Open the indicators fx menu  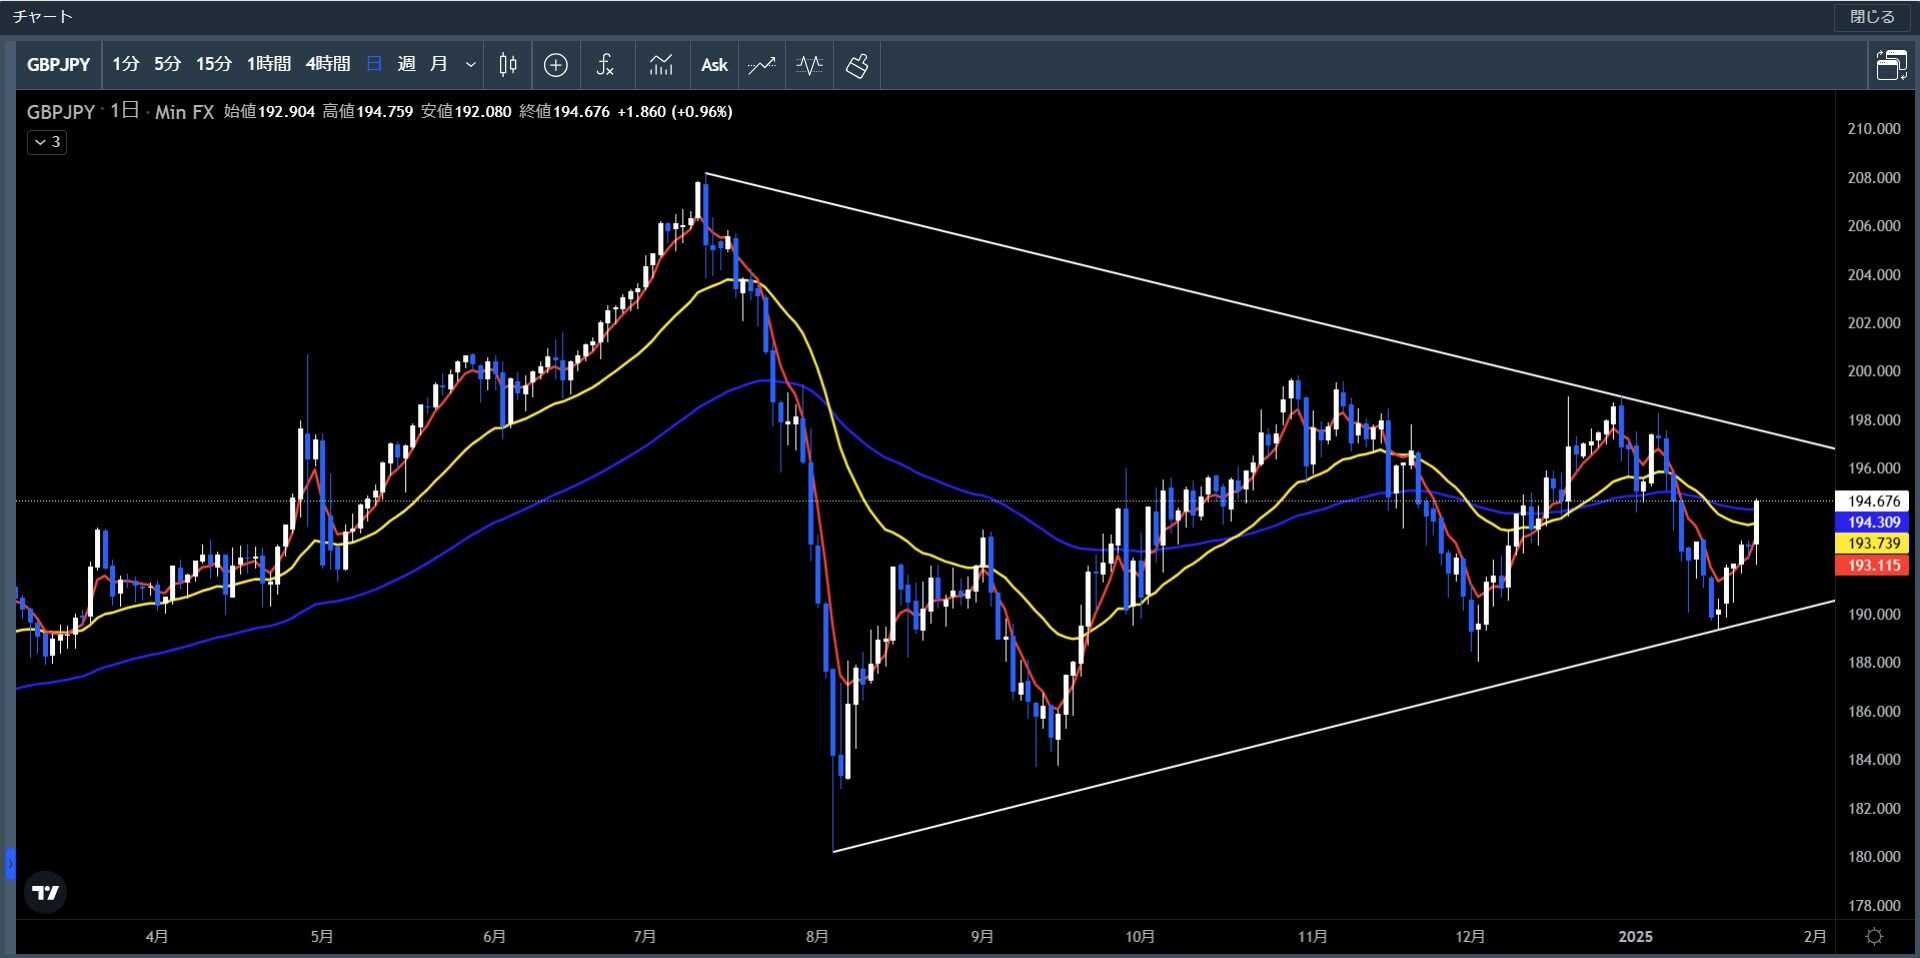pos(605,65)
